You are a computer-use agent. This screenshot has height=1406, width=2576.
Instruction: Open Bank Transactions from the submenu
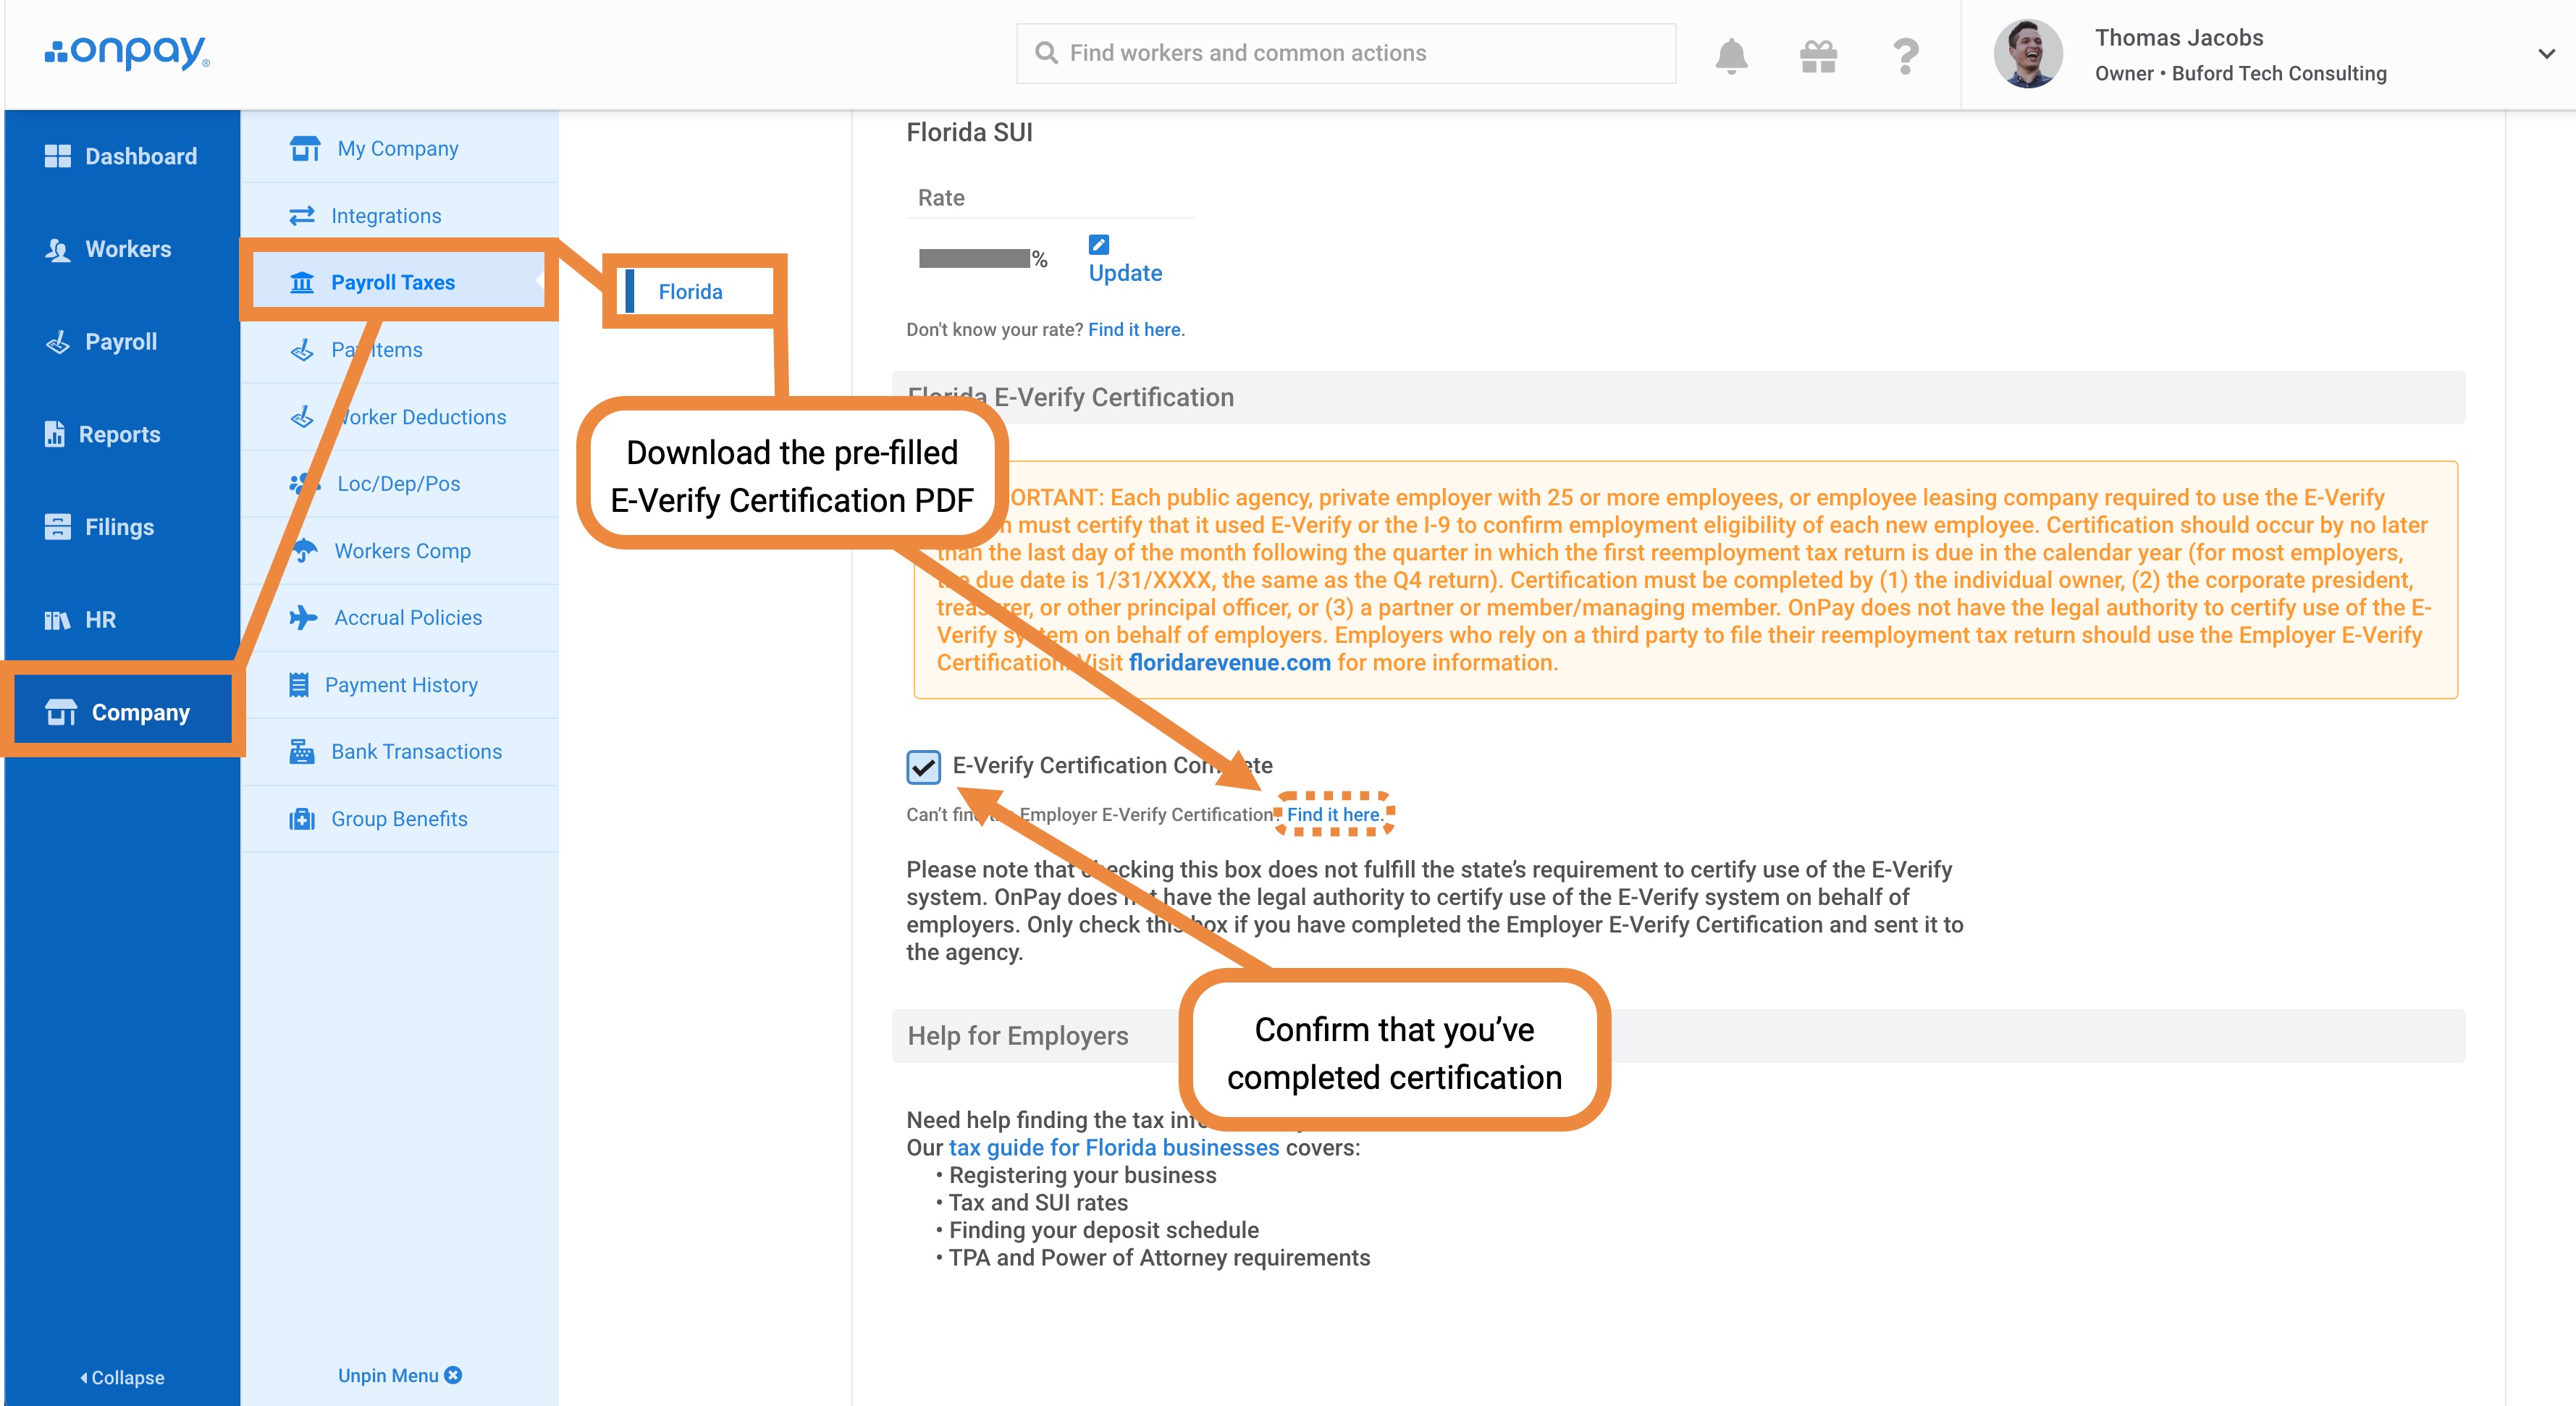tap(416, 751)
